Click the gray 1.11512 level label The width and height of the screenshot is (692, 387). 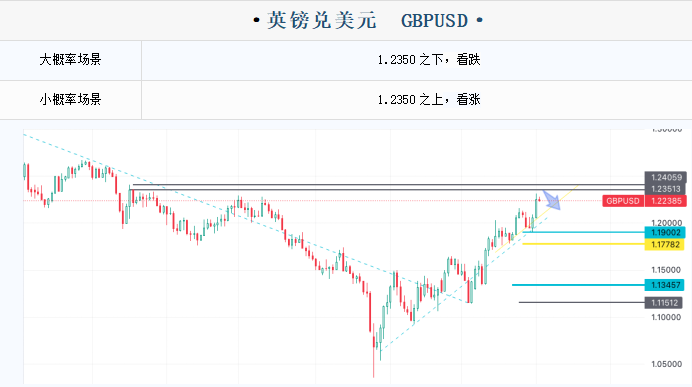click(664, 303)
